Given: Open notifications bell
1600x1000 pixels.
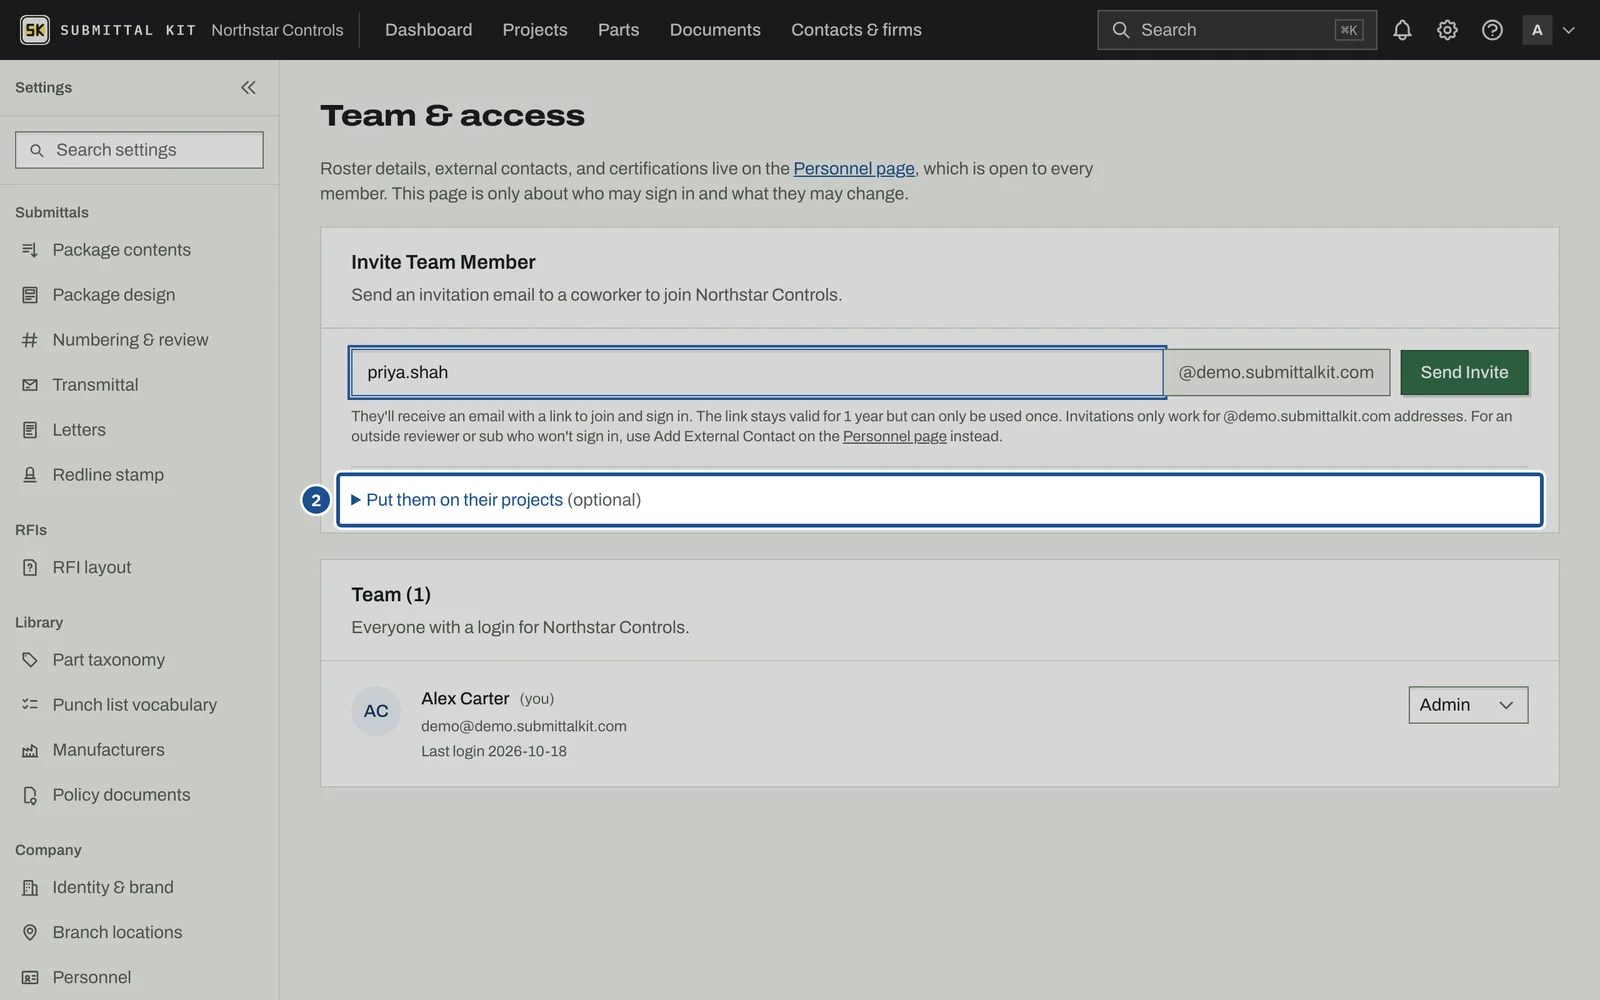Looking at the screenshot, I should click(1402, 30).
